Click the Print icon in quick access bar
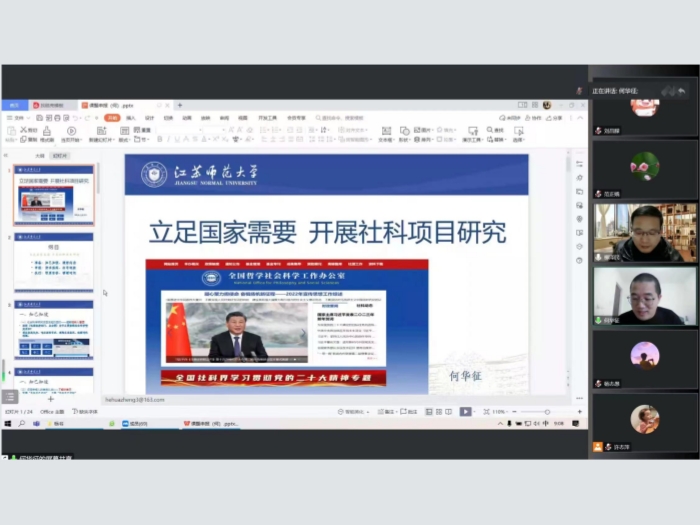 pos(57,118)
